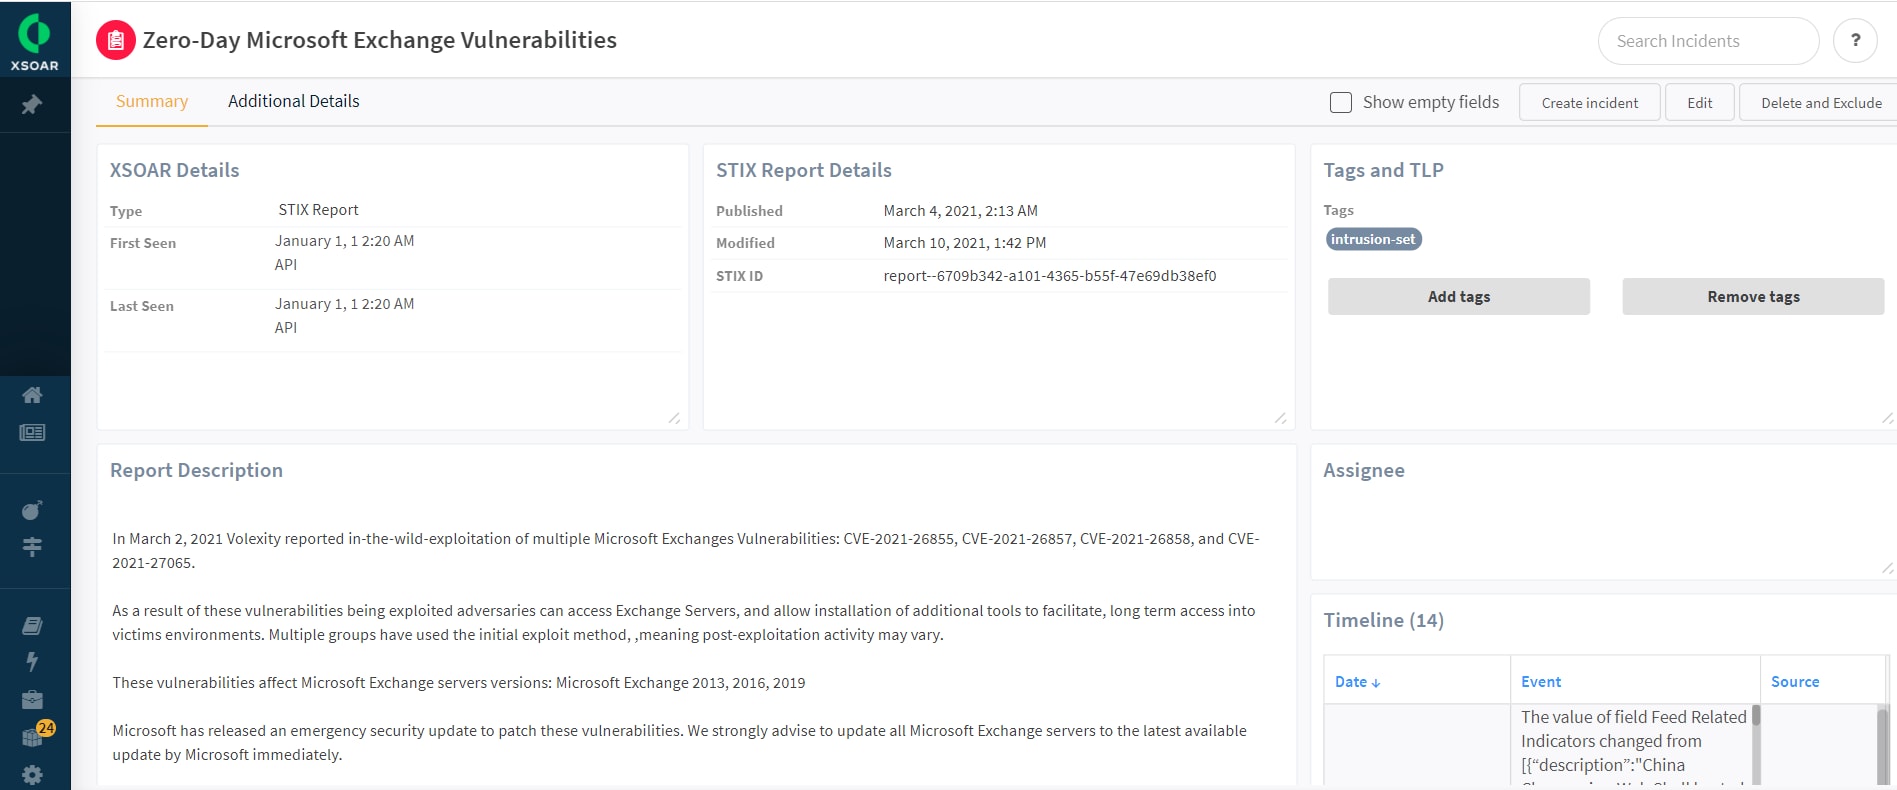Sort timeline by Event column

[1541, 682]
